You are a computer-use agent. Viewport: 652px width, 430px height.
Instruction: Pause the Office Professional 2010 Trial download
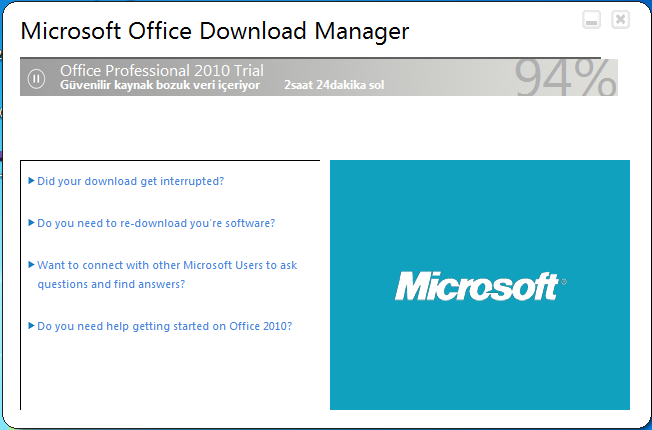36,77
